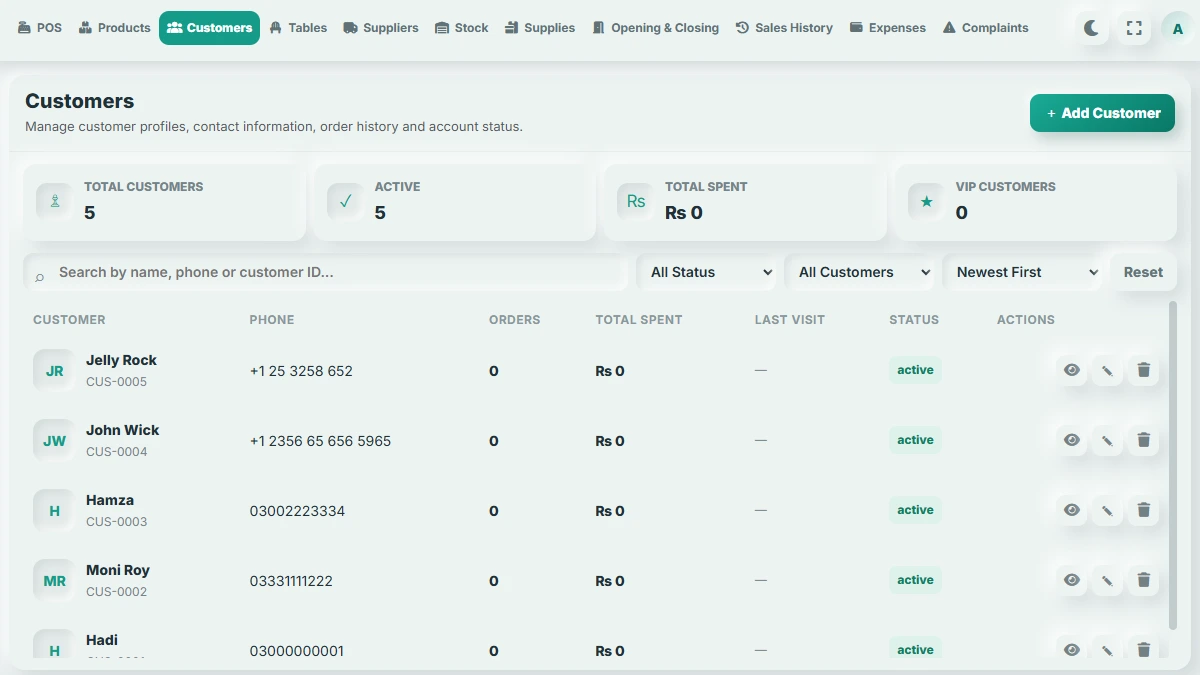Toggle dark mode moon icon
1200x675 pixels.
coord(1091,28)
